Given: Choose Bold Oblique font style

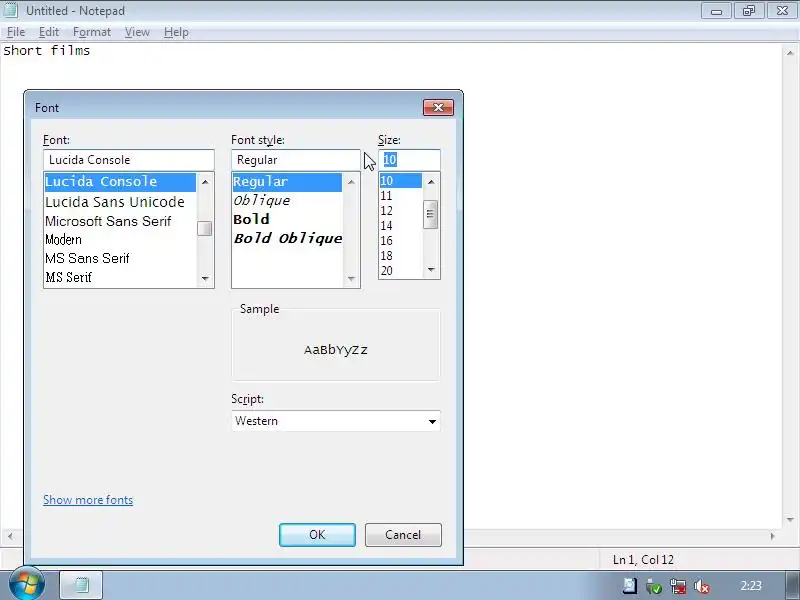Looking at the screenshot, I should click(287, 238).
